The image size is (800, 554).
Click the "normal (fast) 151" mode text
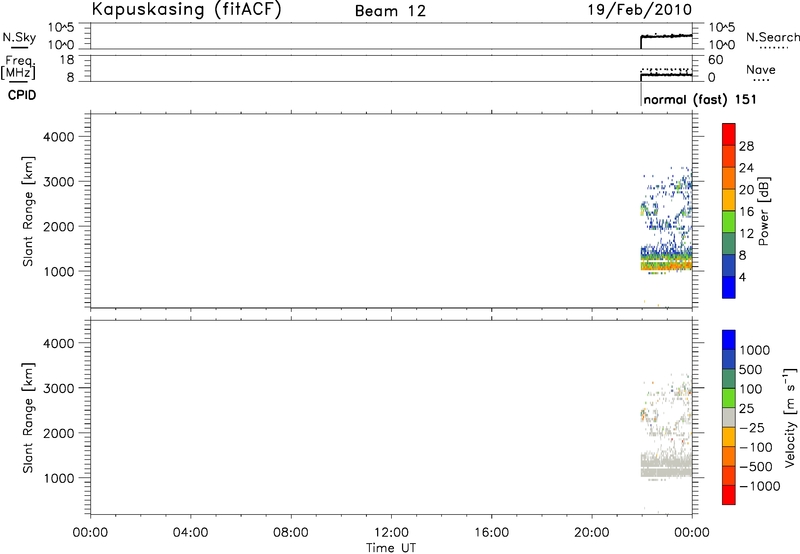[x=700, y=99]
